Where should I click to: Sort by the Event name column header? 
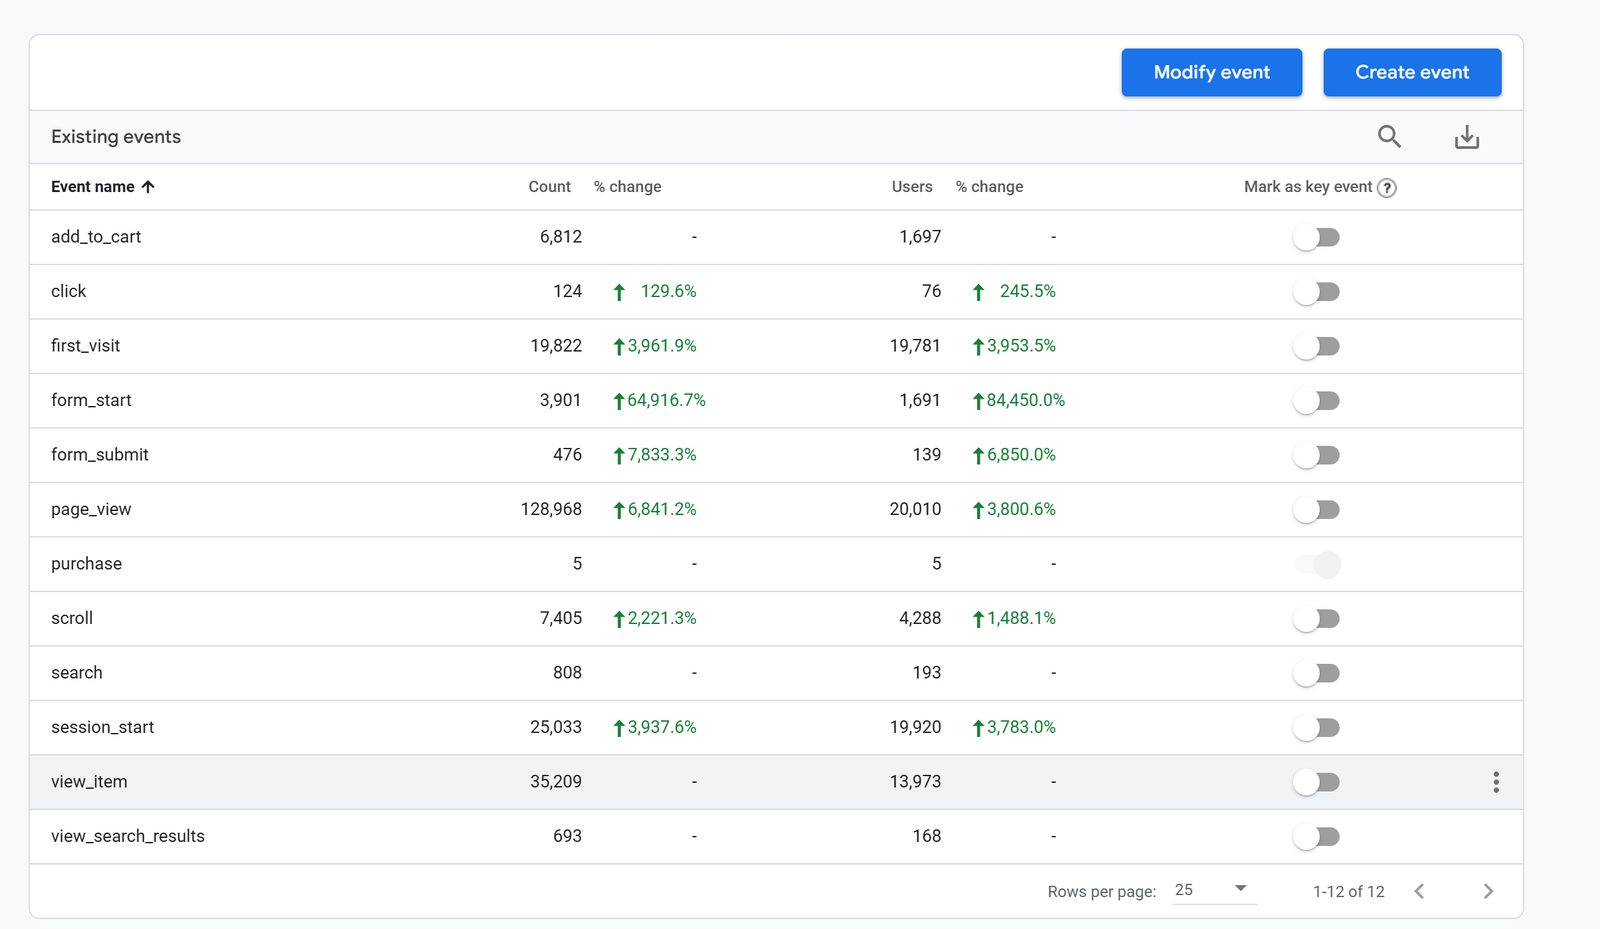coord(103,187)
